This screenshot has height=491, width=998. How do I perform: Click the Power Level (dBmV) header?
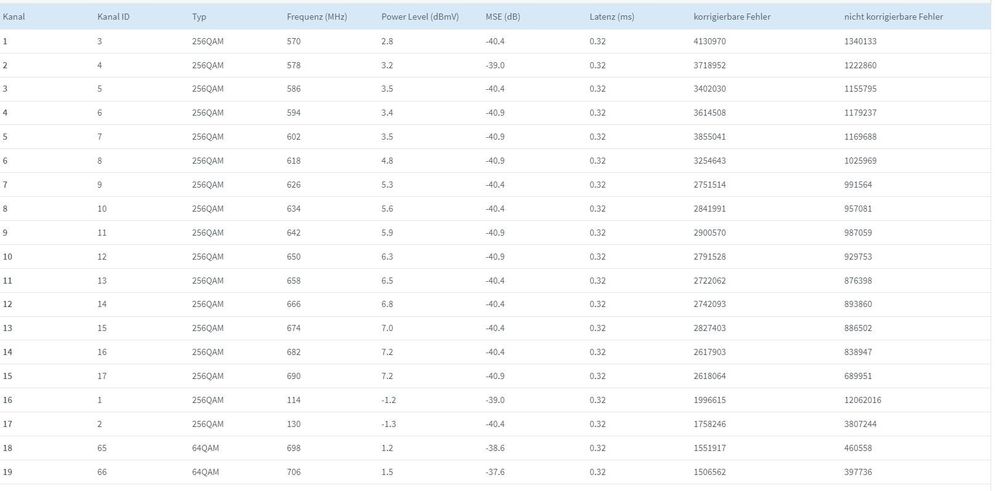(x=419, y=17)
